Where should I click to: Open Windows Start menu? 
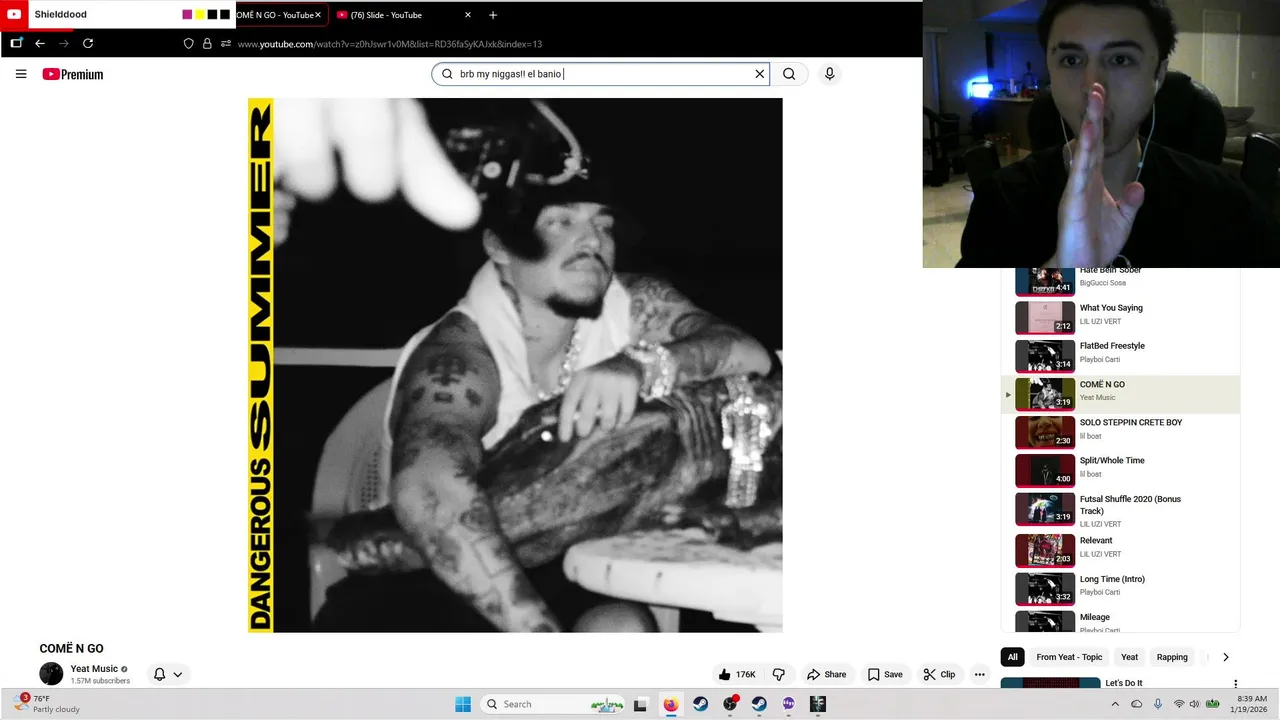point(463,704)
